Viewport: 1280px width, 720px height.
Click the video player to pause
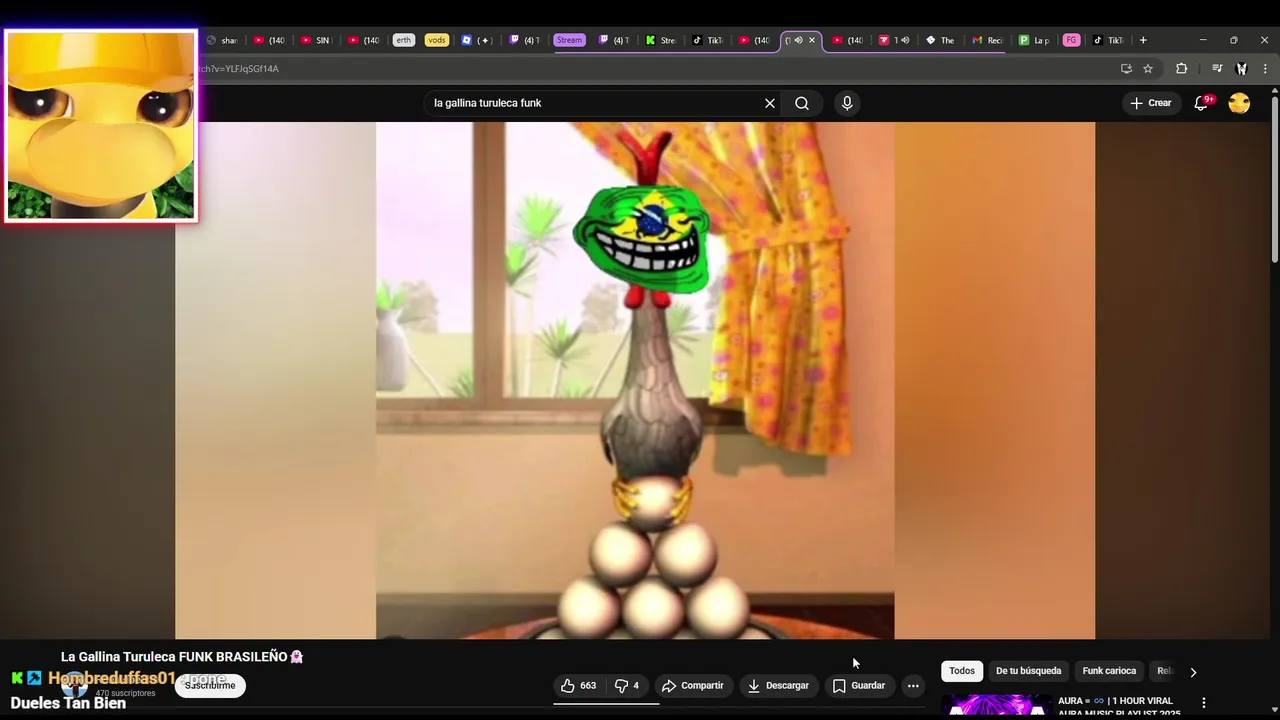[635, 380]
